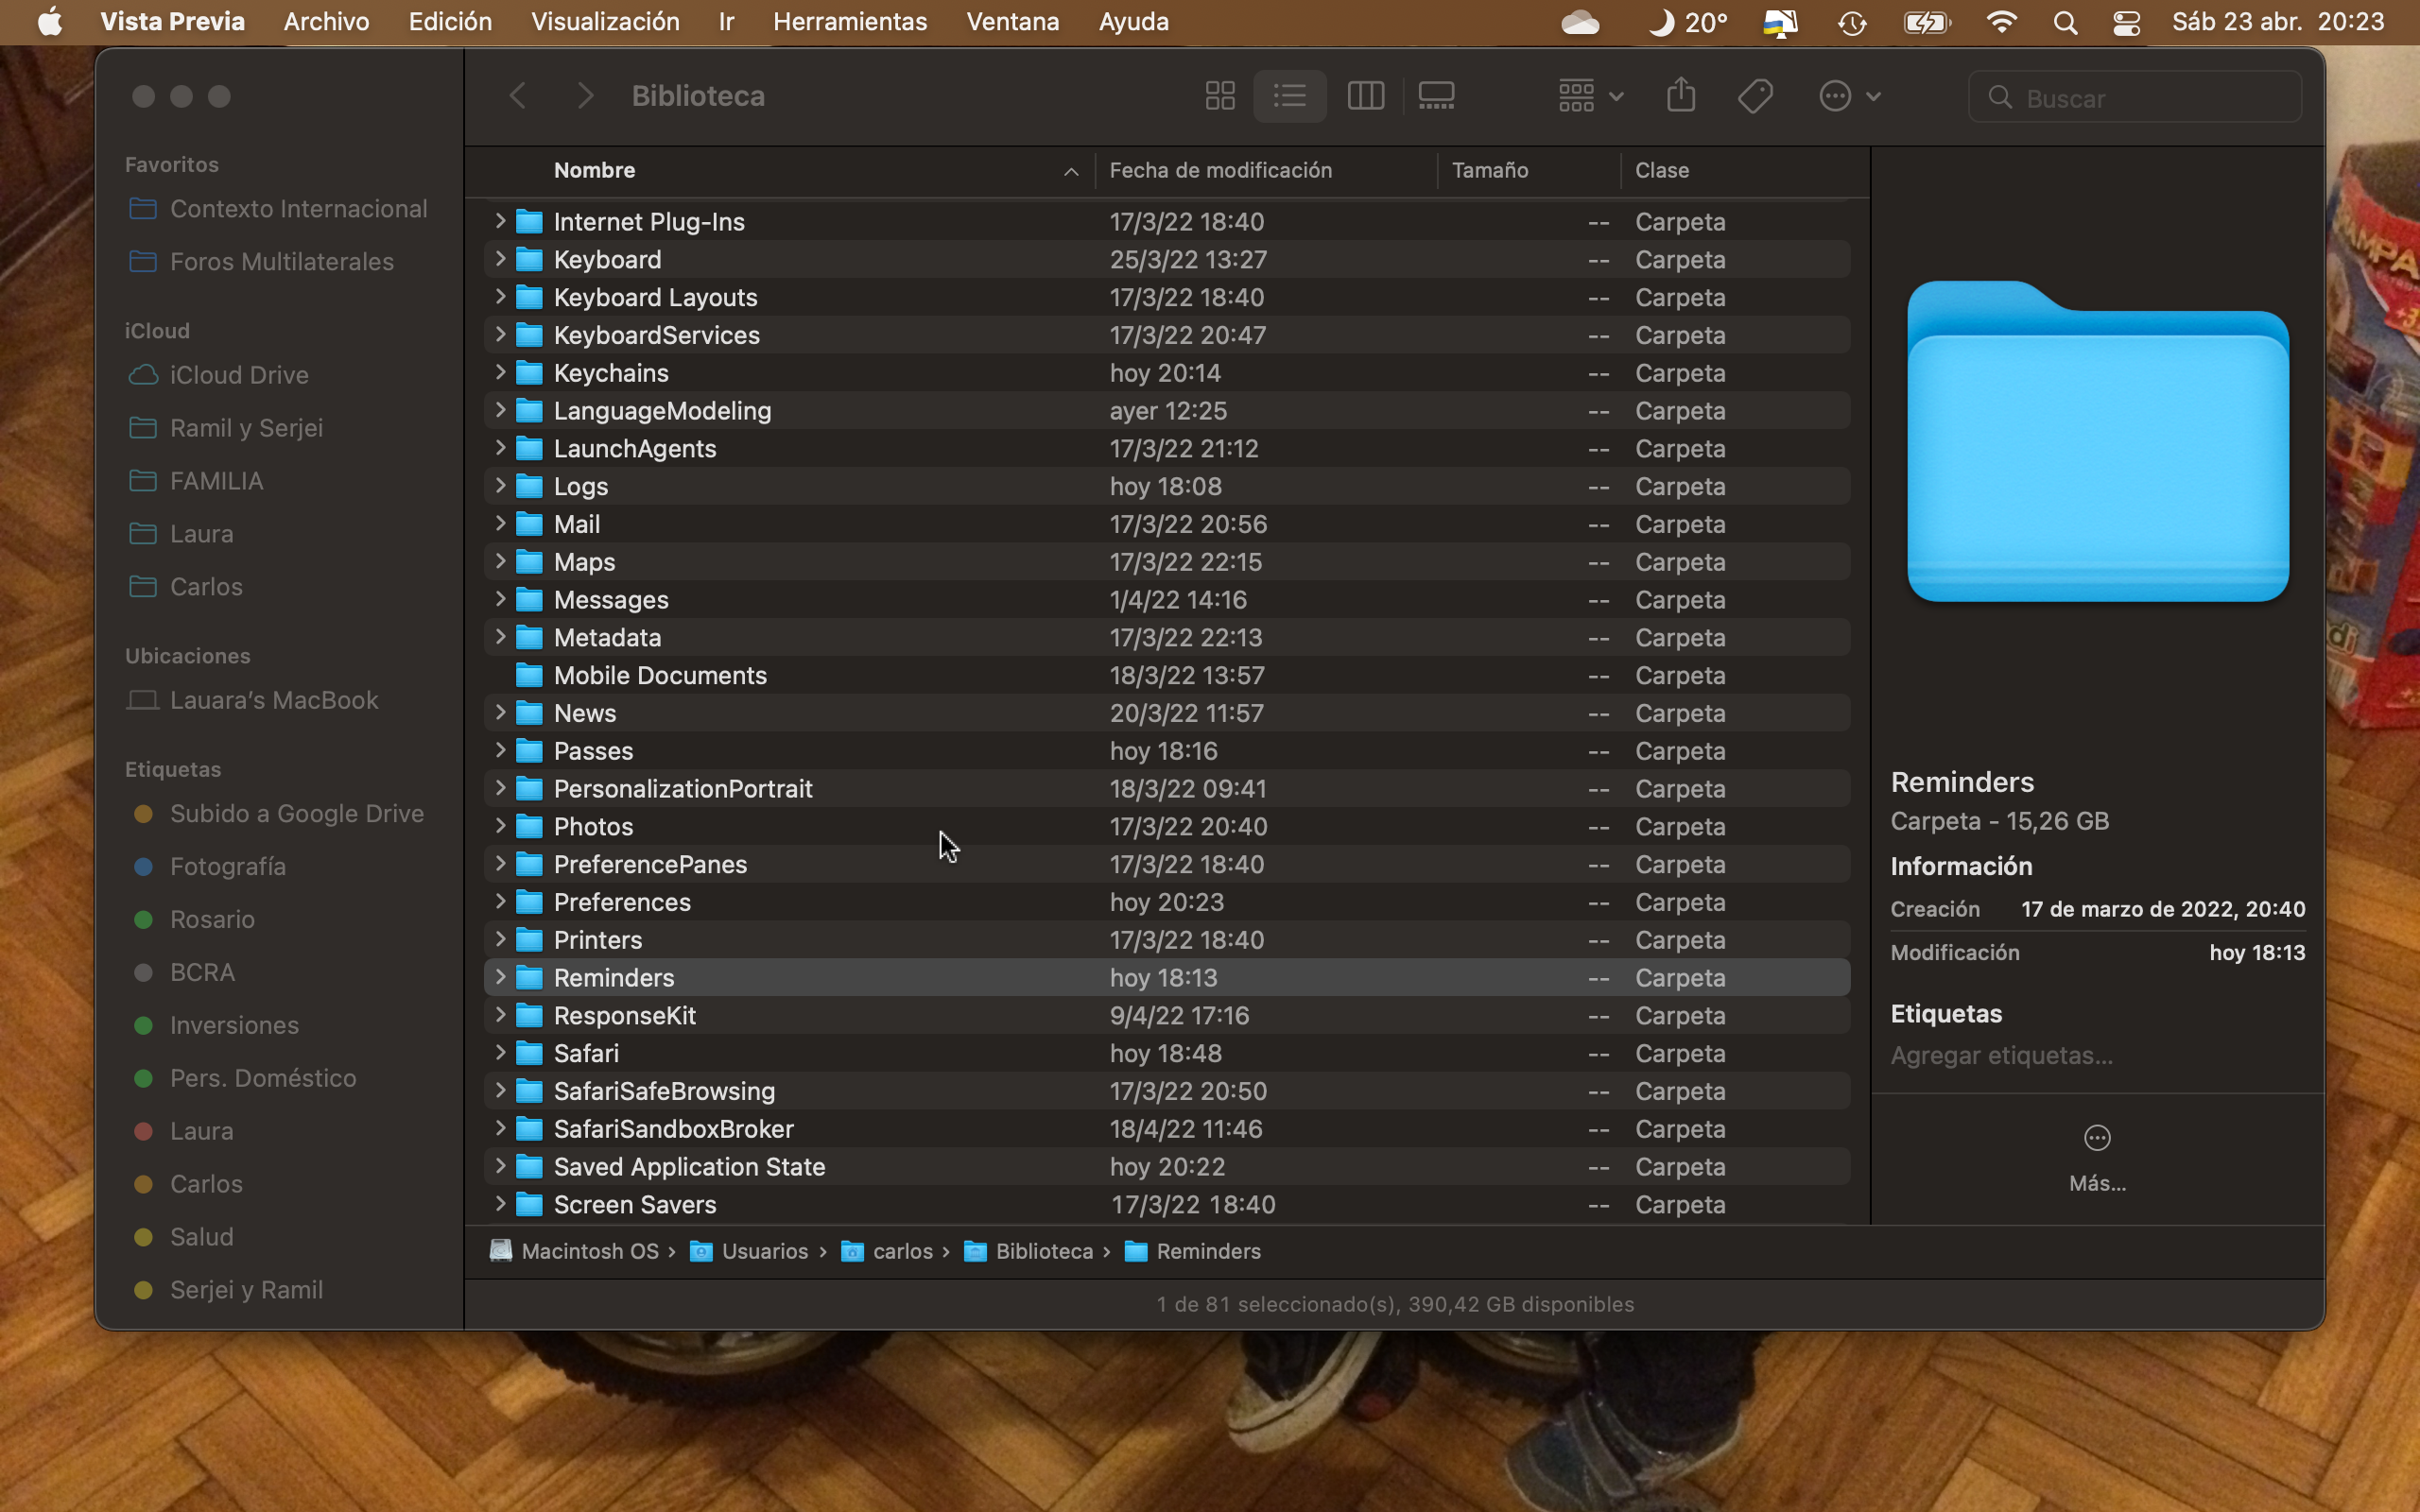Select list view mode
This screenshot has width=2420, height=1512.
click(x=1290, y=96)
